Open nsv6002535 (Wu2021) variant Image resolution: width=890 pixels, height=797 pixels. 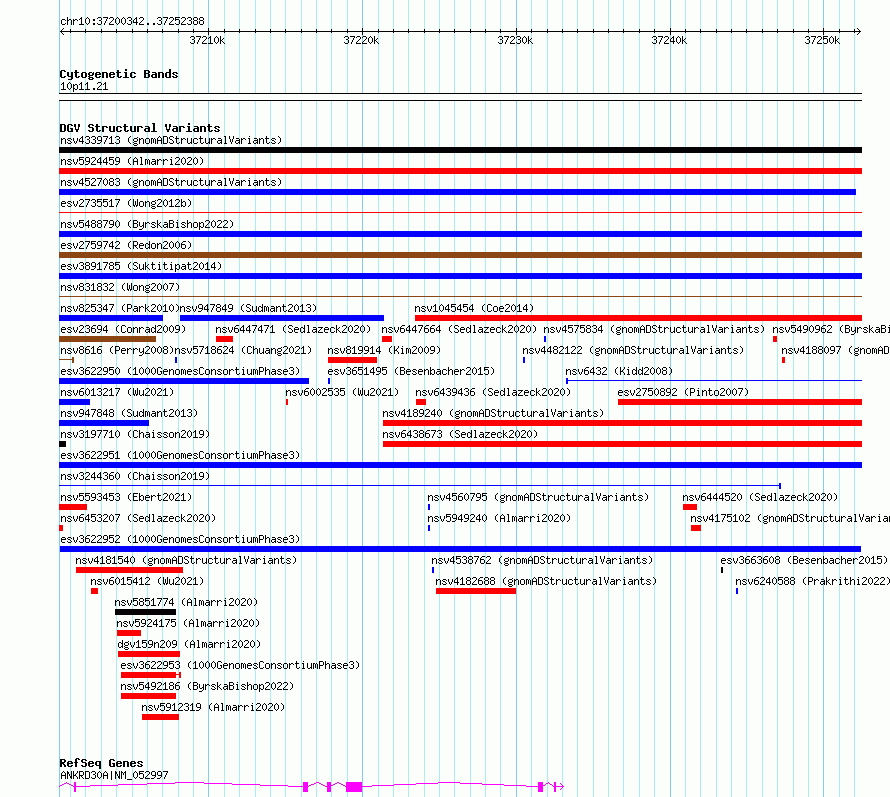point(342,392)
